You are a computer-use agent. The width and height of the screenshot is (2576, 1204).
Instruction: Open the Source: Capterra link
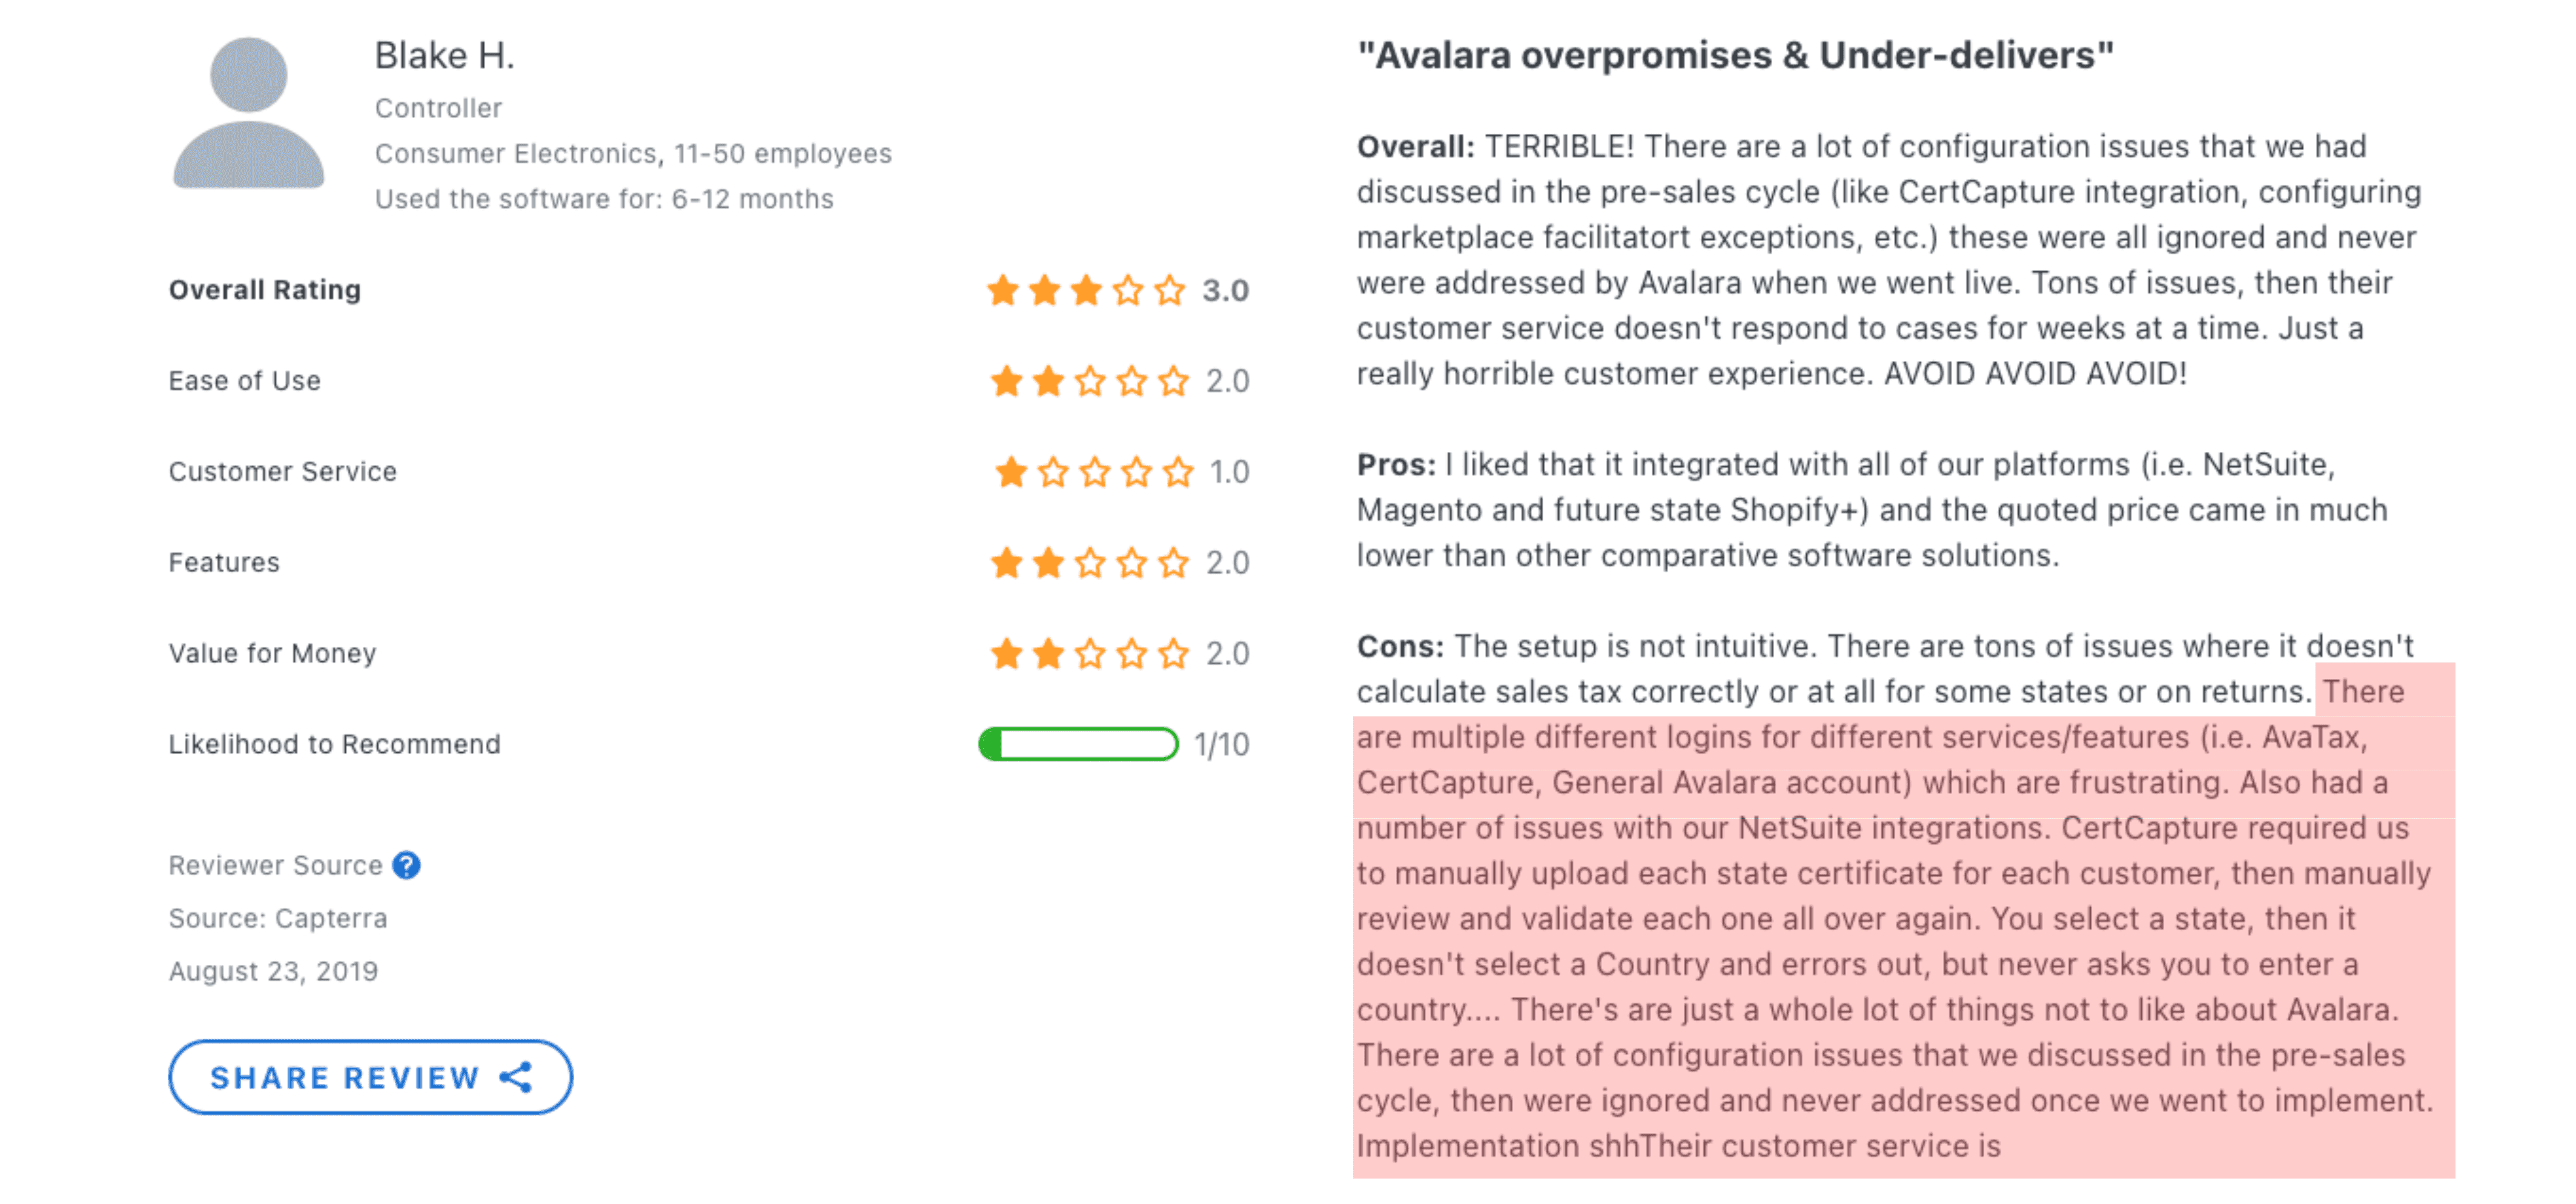(278, 917)
